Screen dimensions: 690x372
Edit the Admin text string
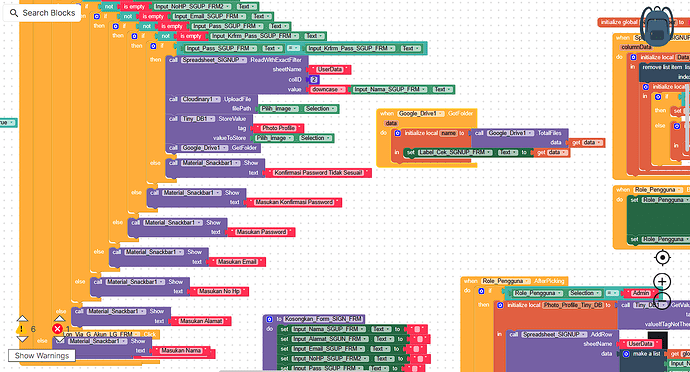click(x=641, y=293)
